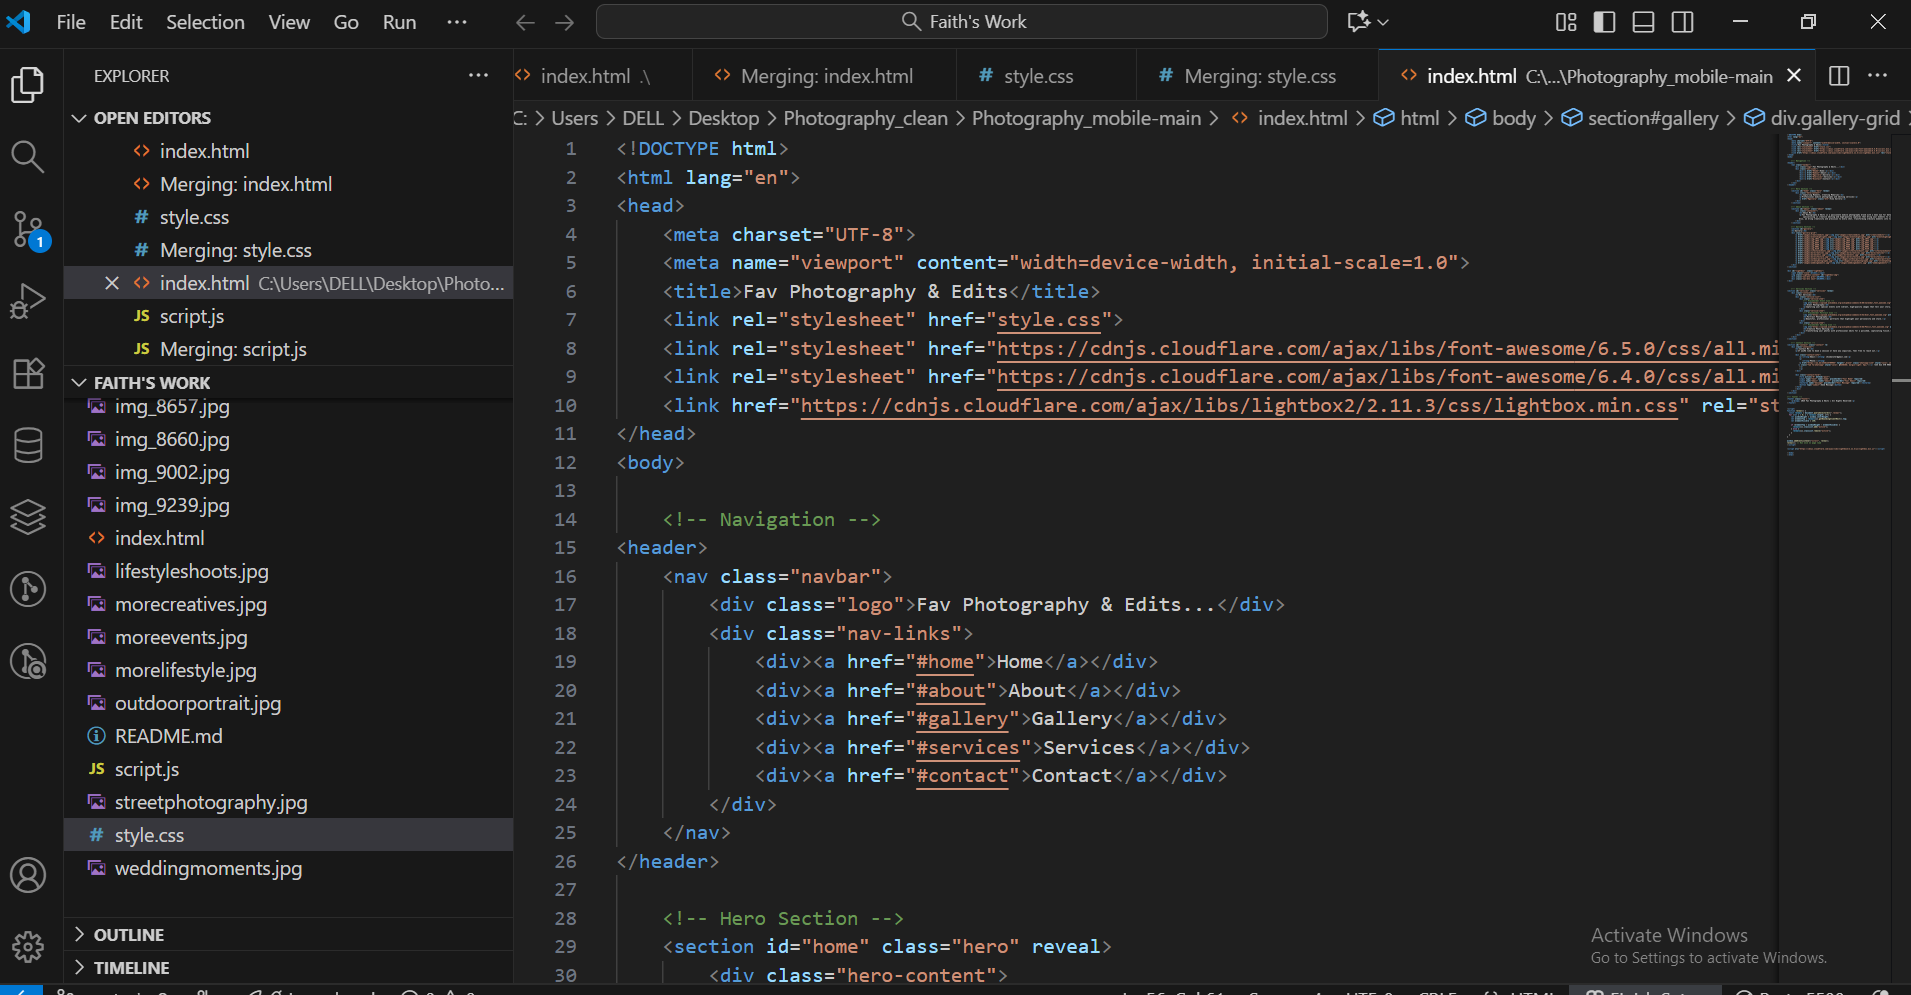Click section#gallery in the breadcrumb
1911x995 pixels.
1652,118
